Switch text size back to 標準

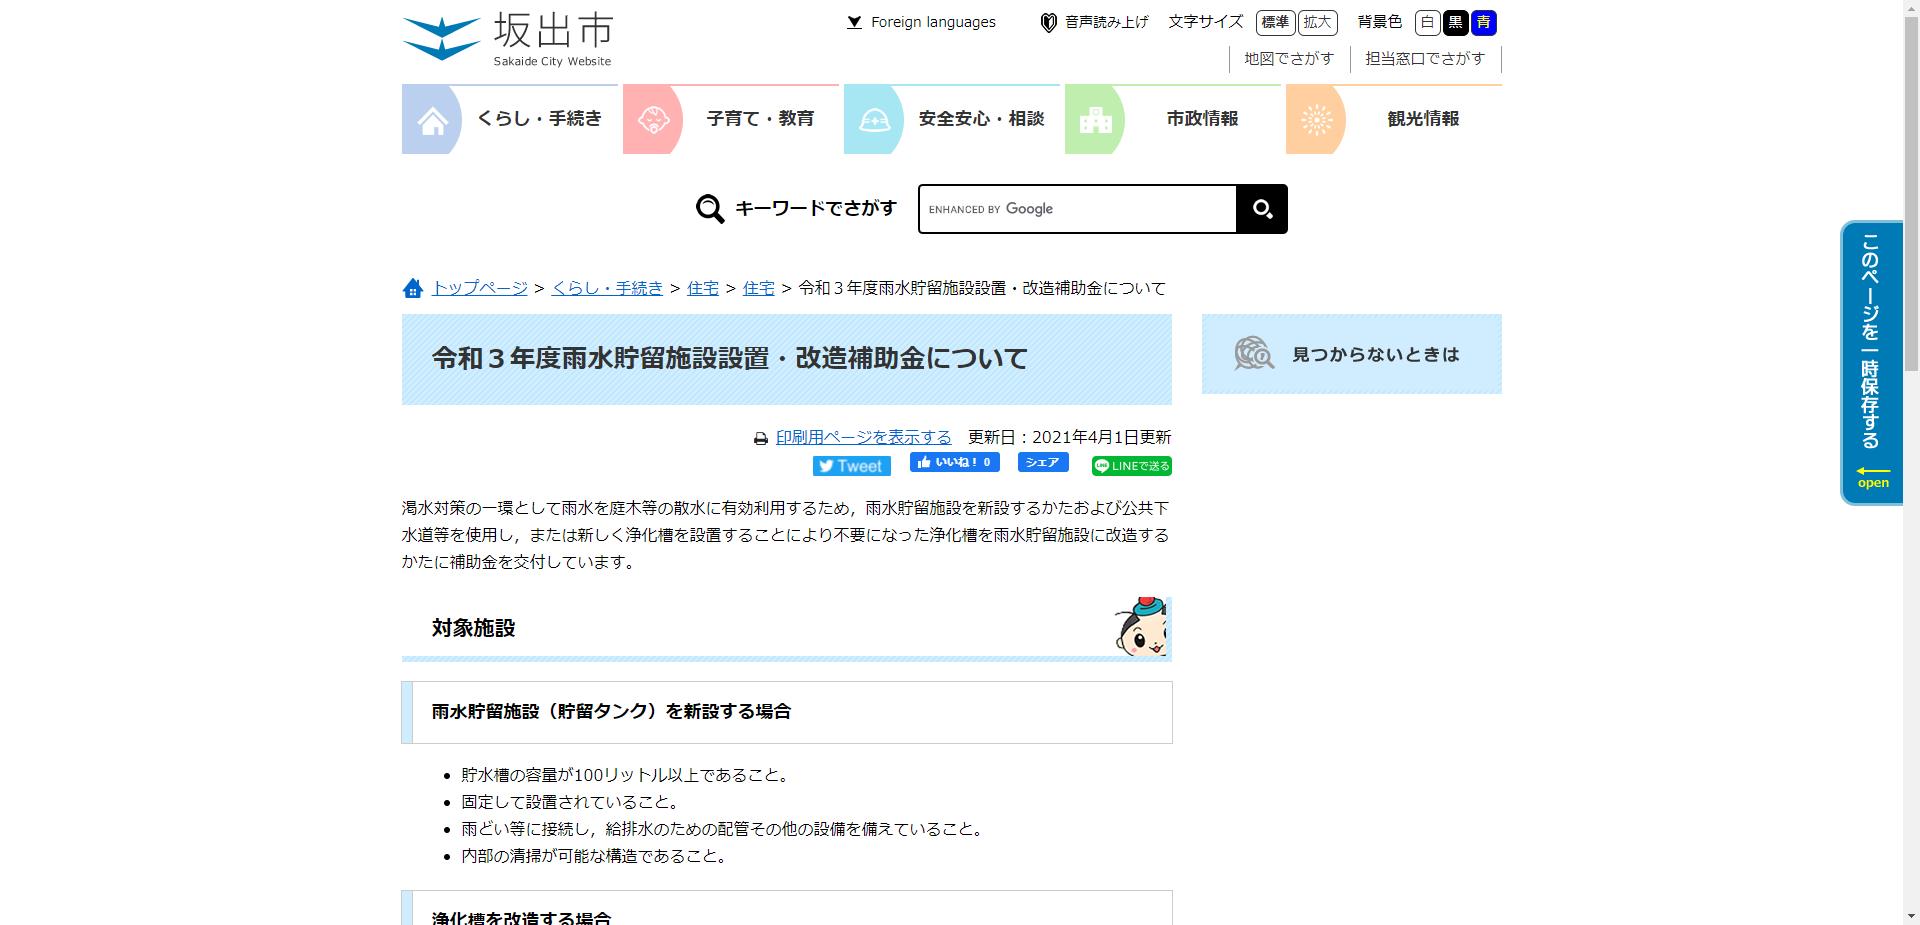tap(1275, 23)
